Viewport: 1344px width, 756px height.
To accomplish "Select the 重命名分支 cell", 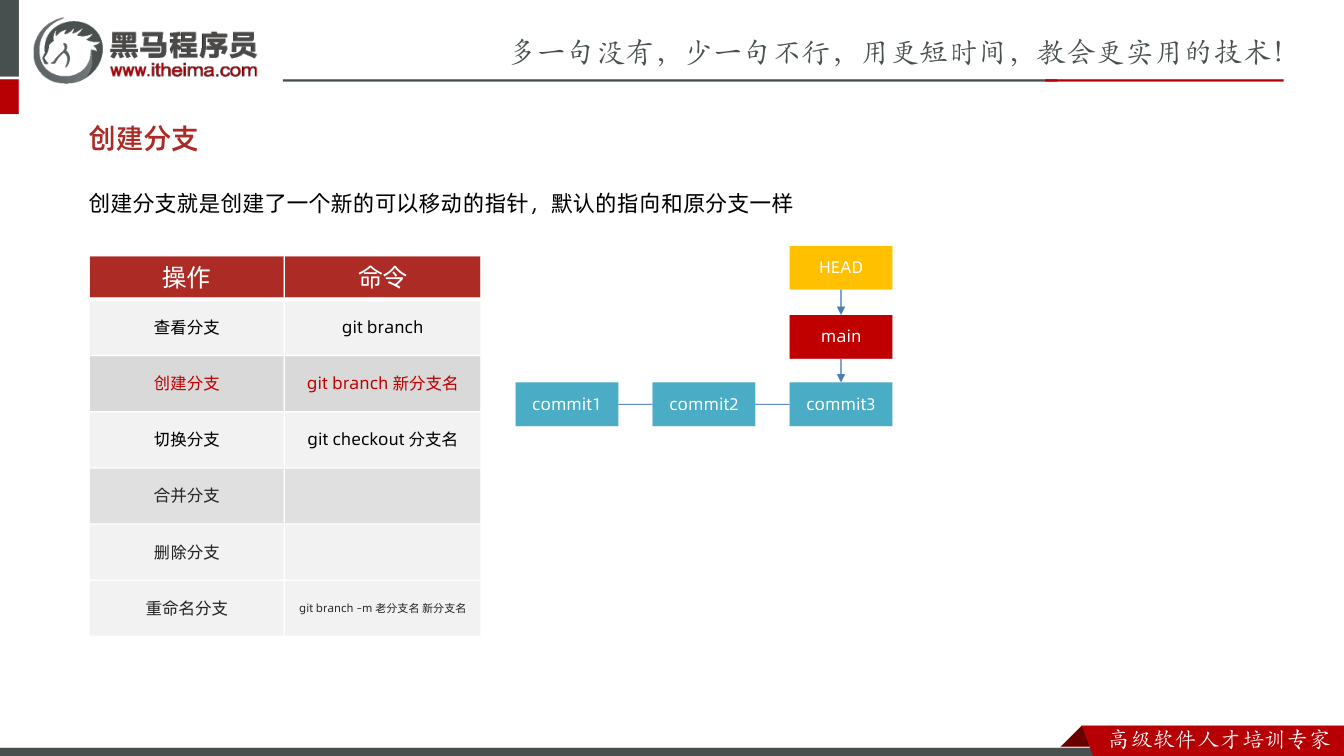I will 186,608.
